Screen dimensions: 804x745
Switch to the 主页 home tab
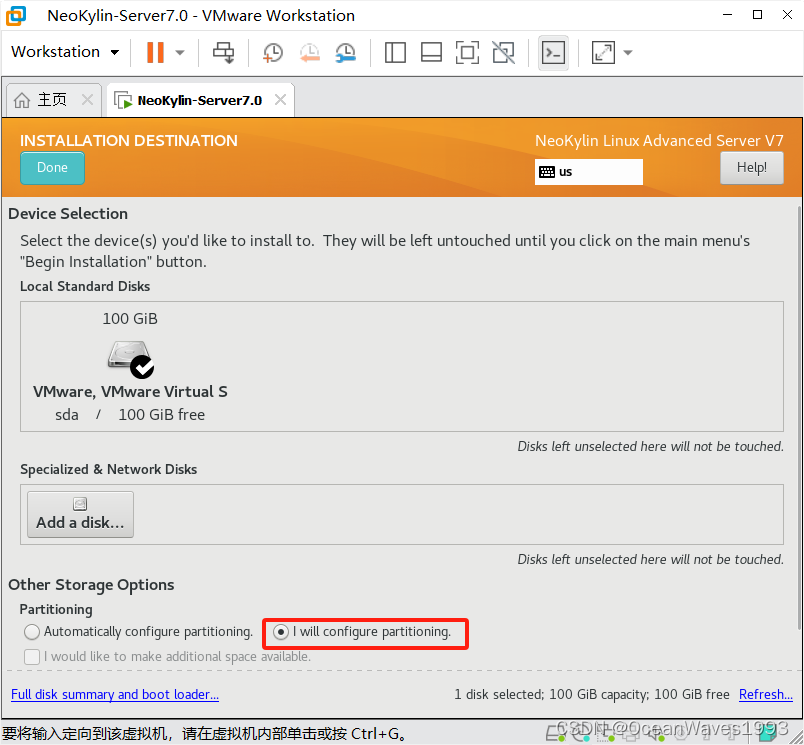[x=52, y=99]
